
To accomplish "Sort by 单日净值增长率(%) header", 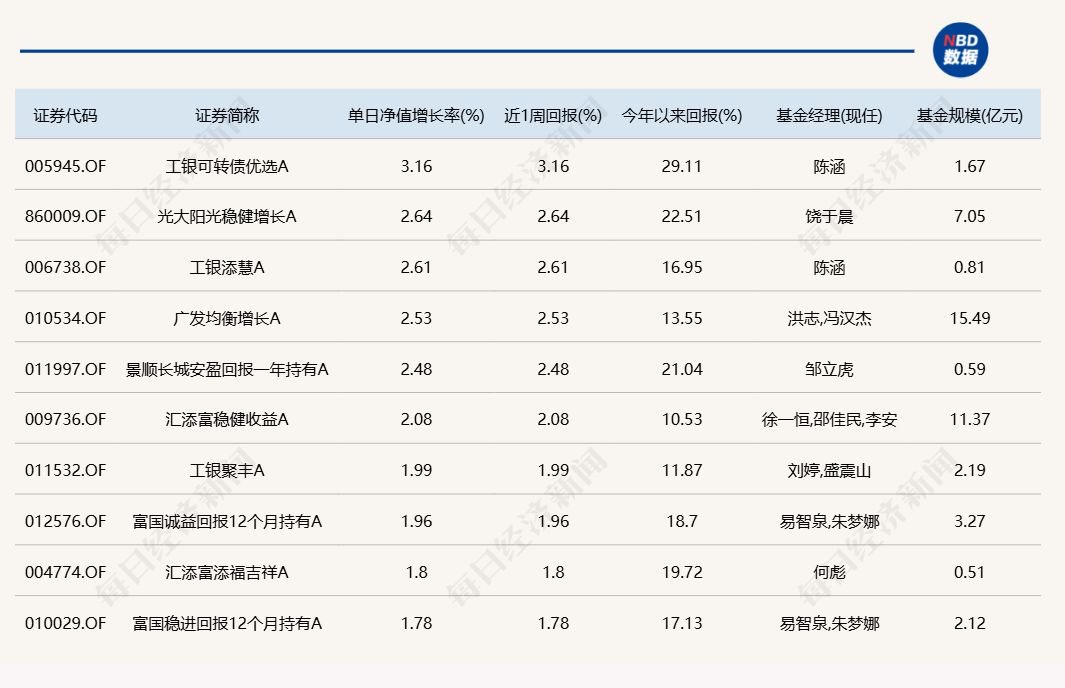I will 416,115.
